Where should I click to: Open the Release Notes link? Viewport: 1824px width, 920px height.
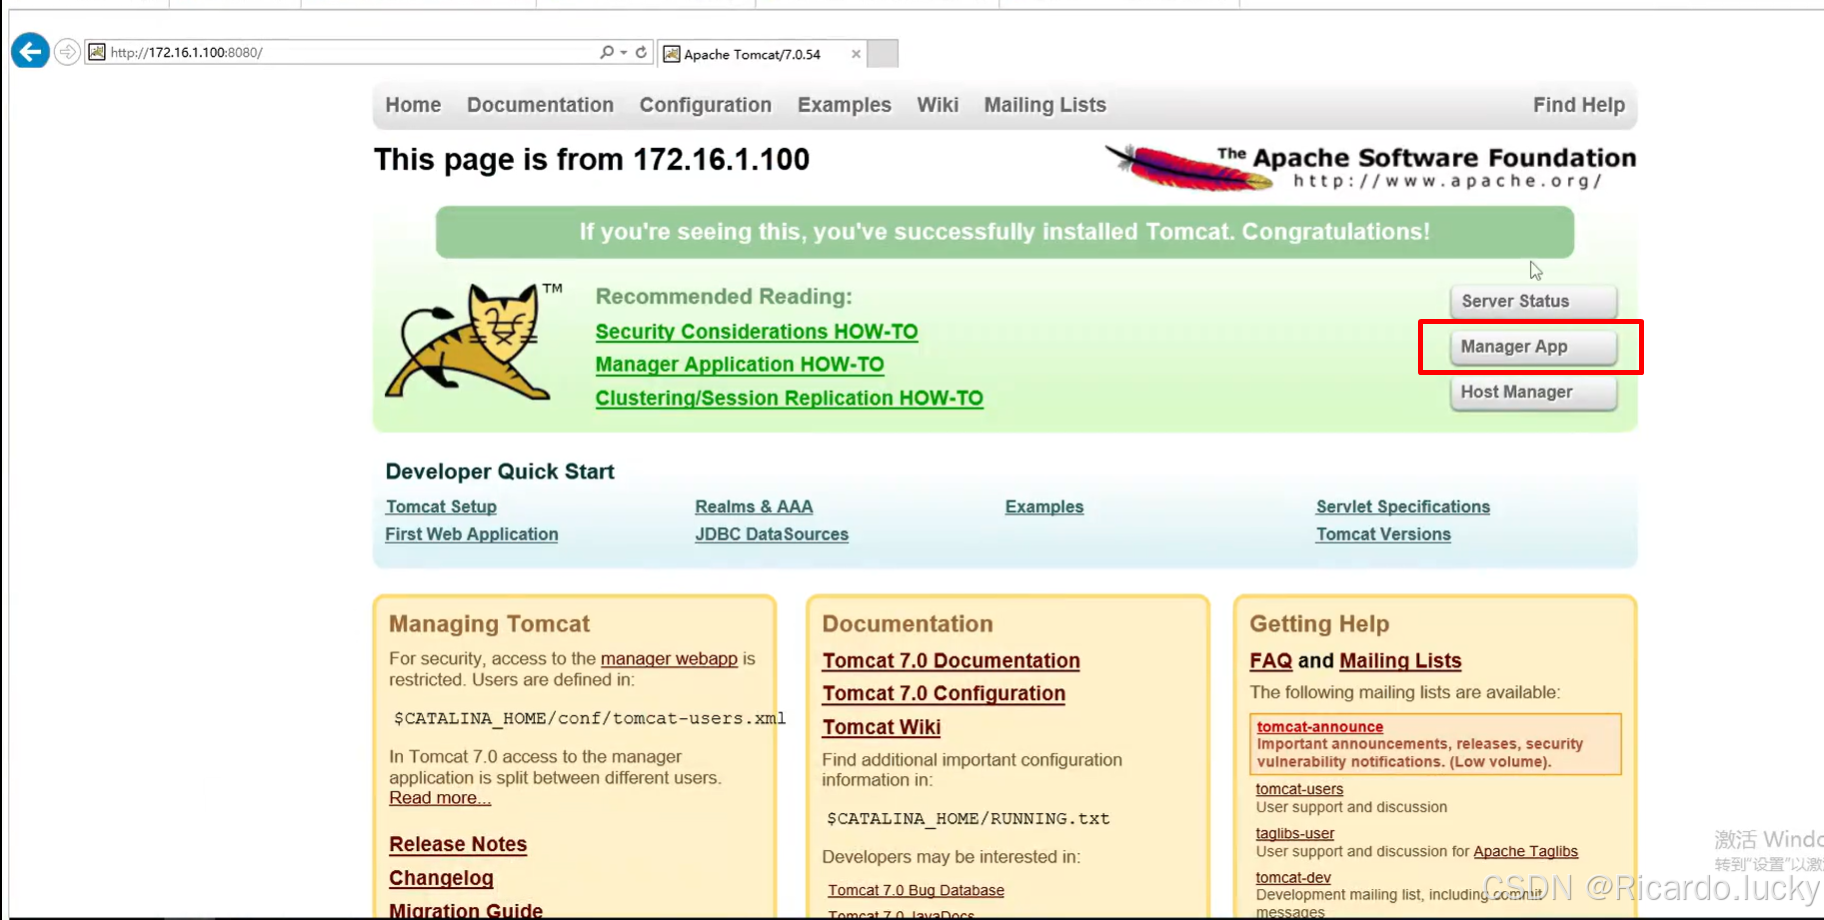point(458,844)
